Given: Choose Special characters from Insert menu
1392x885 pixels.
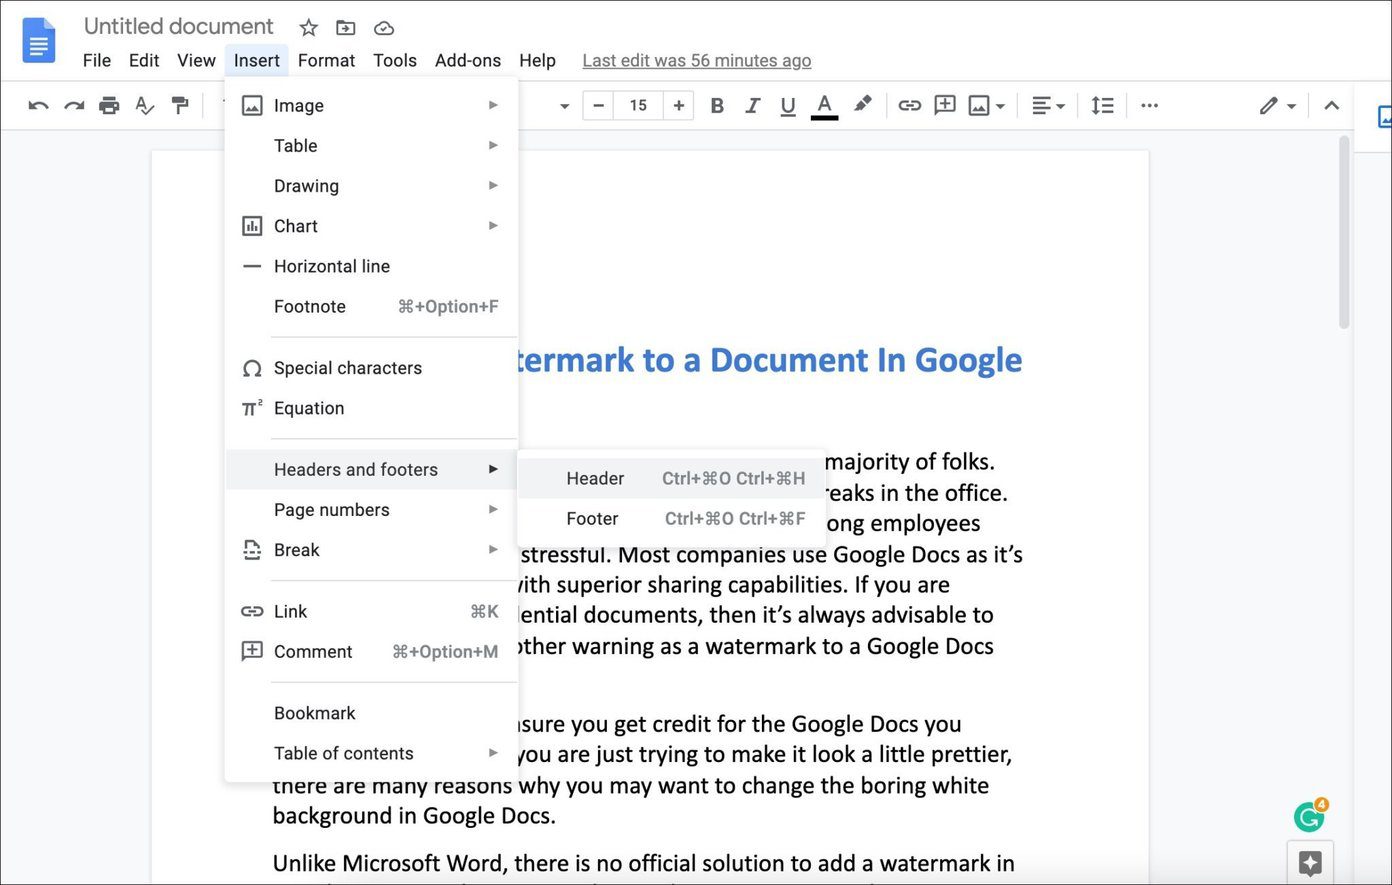Looking at the screenshot, I should [371, 368].
